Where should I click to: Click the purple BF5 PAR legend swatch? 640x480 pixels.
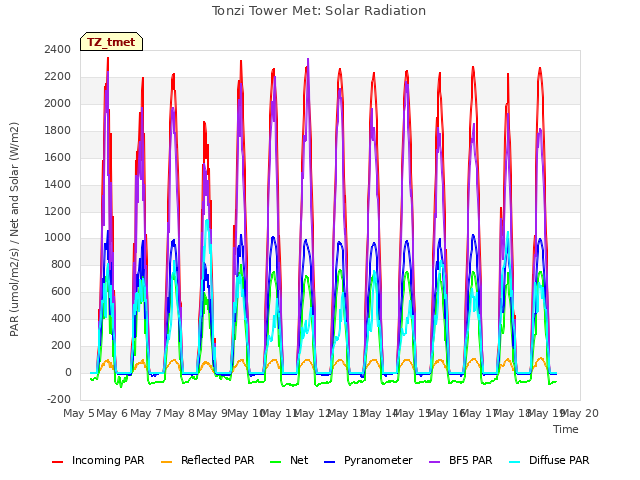pos(435,462)
